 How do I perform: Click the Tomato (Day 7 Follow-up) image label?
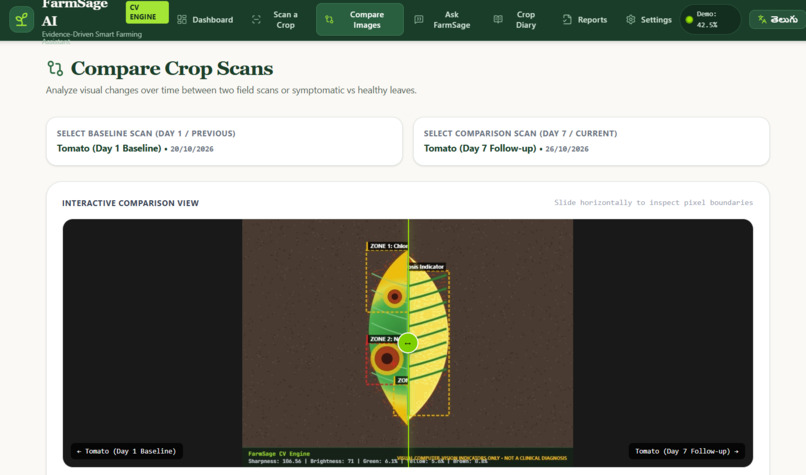687,451
